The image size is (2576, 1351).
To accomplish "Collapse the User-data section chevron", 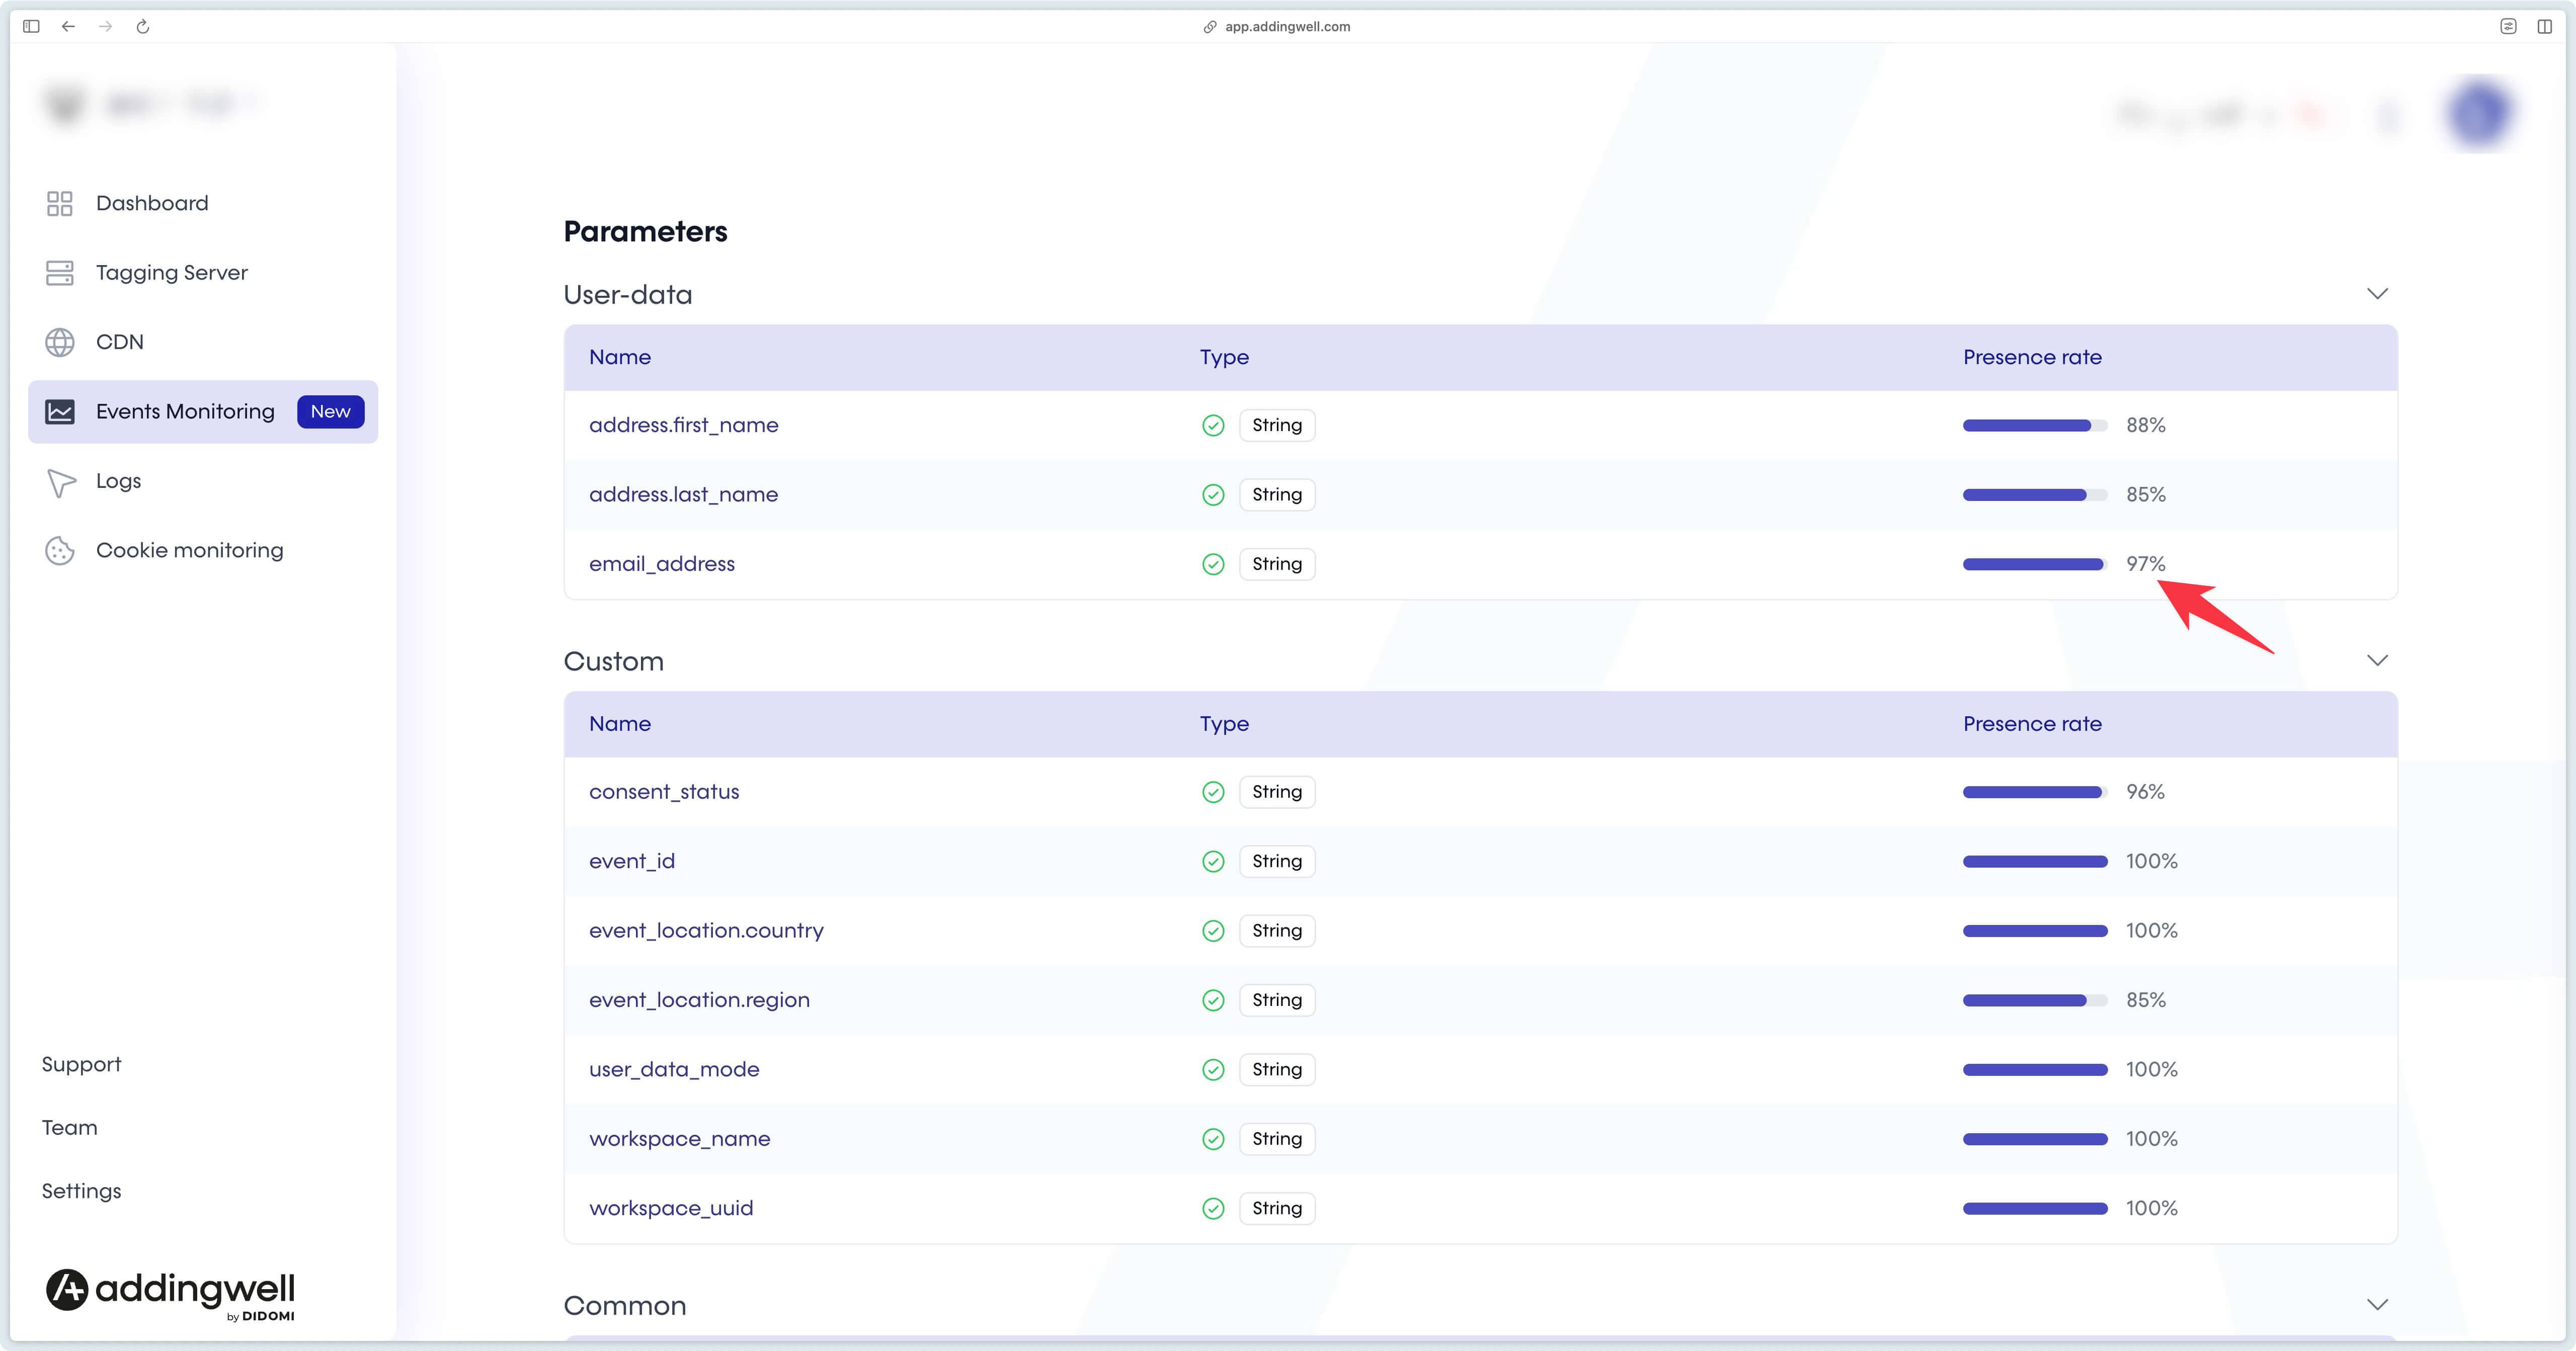I will pos(2377,294).
